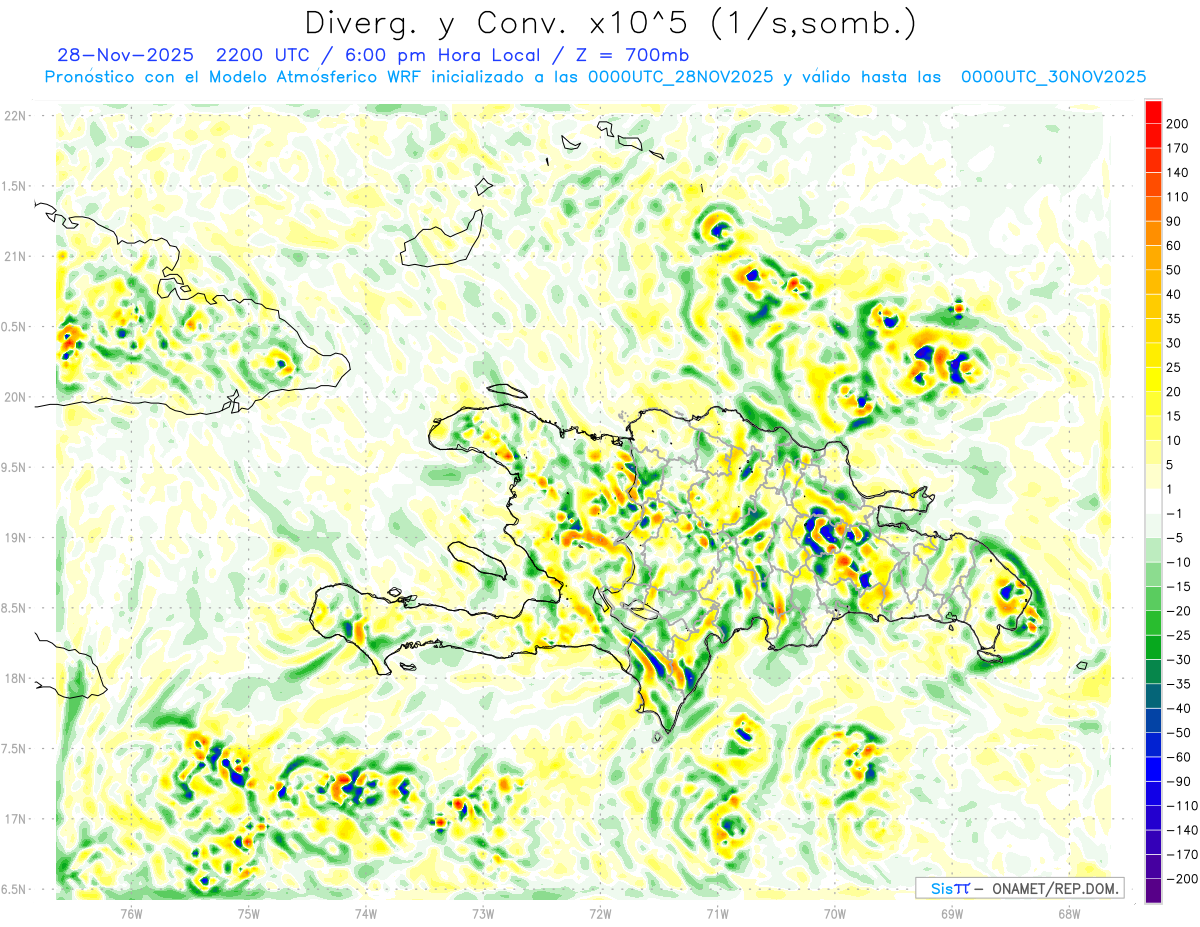
Task: Click the "-170" colorbar label
Action: [x=1182, y=854]
